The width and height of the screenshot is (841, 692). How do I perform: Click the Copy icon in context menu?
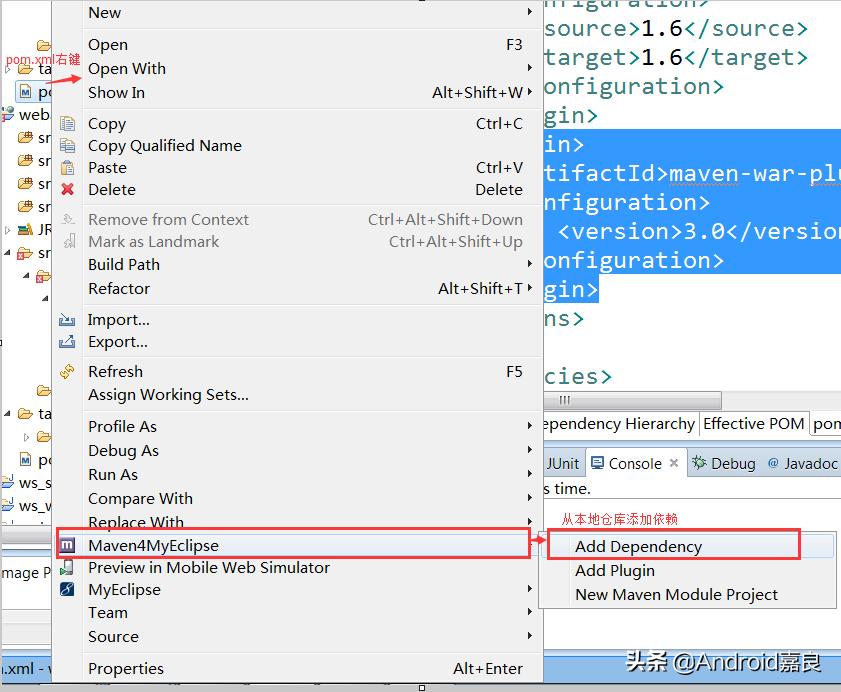[x=67, y=124]
